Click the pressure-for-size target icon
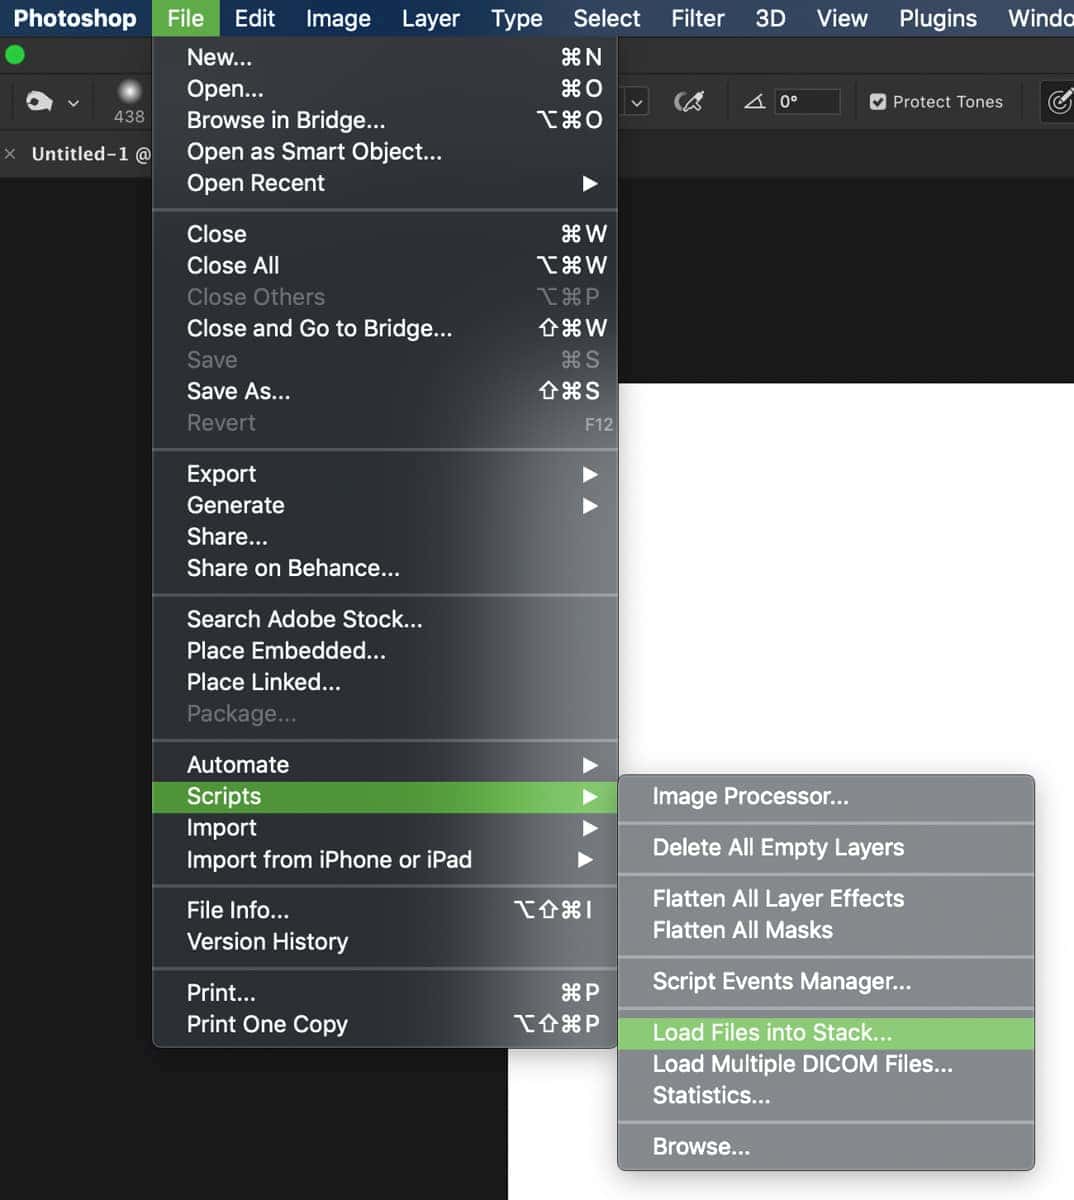Viewport: 1074px width, 1200px height. tap(1059, 101)
